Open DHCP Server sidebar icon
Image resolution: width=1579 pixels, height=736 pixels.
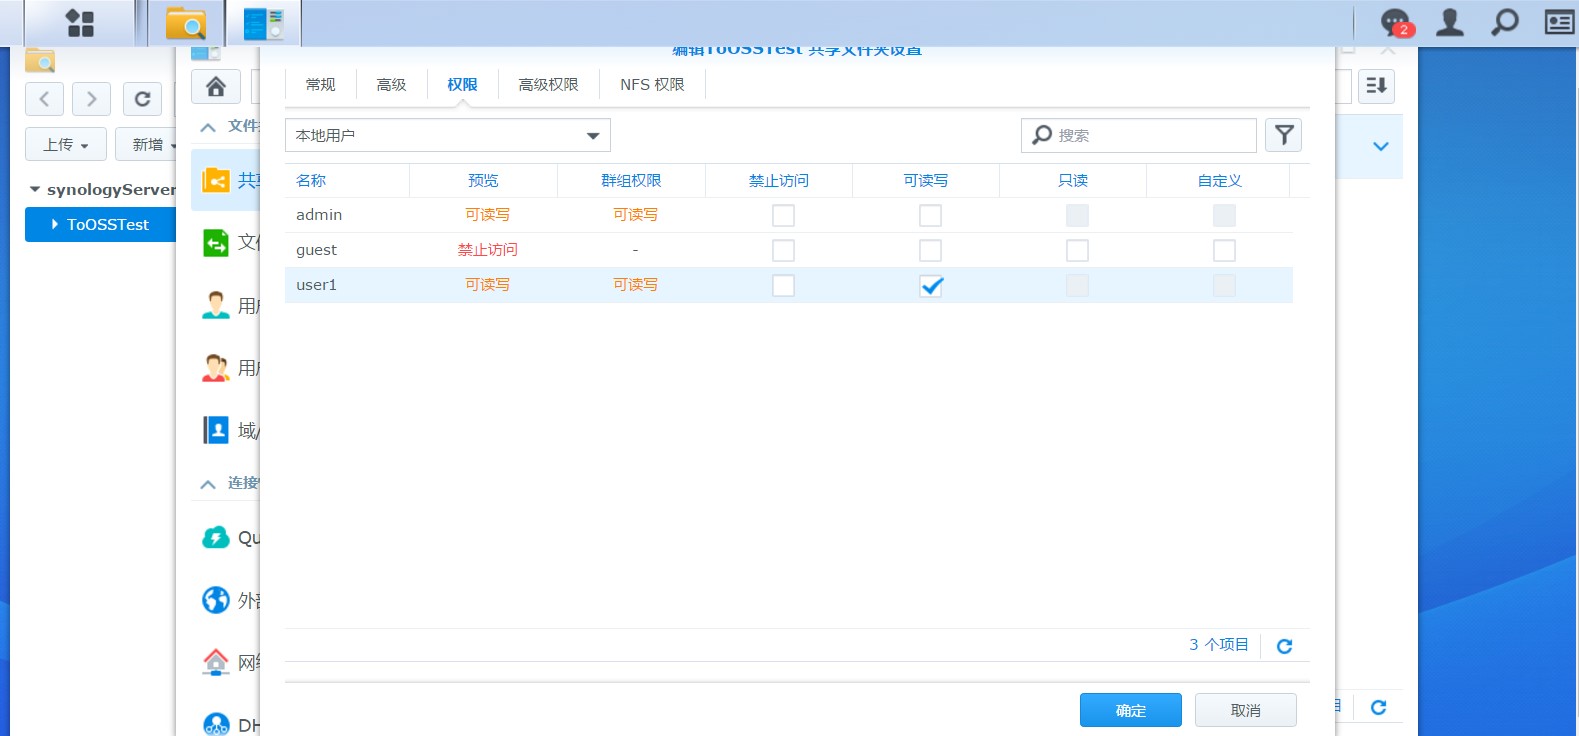(216, 724)
